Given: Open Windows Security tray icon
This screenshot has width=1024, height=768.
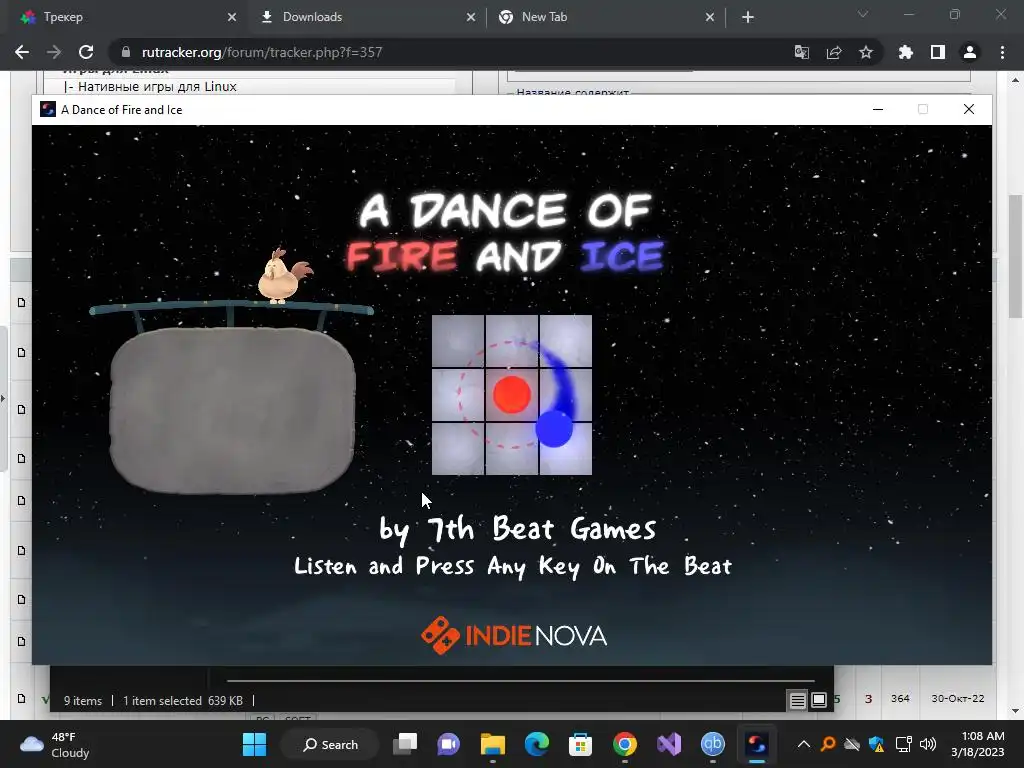Looking at the screenshot, I should [876, 744].
